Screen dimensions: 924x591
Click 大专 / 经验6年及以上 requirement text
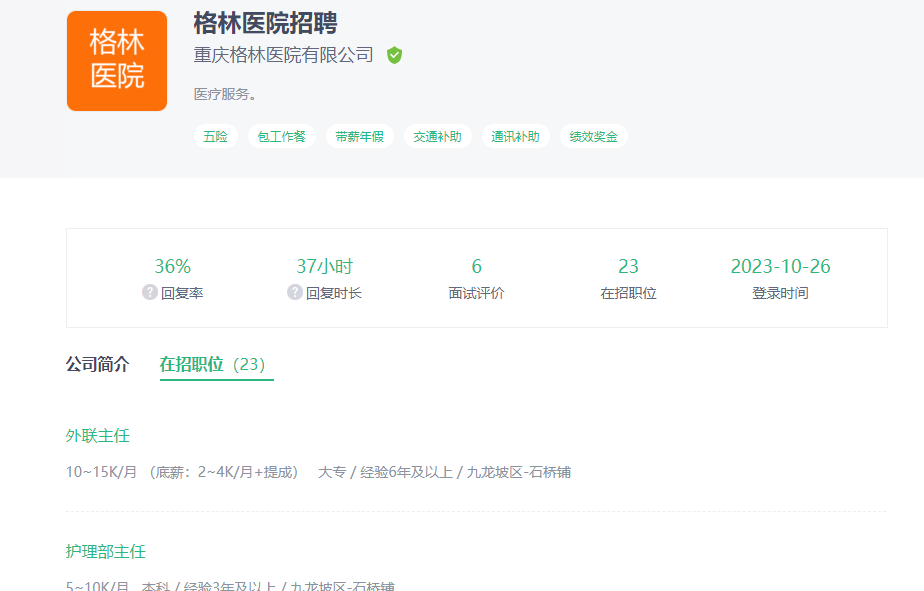(x=385, y=472)
